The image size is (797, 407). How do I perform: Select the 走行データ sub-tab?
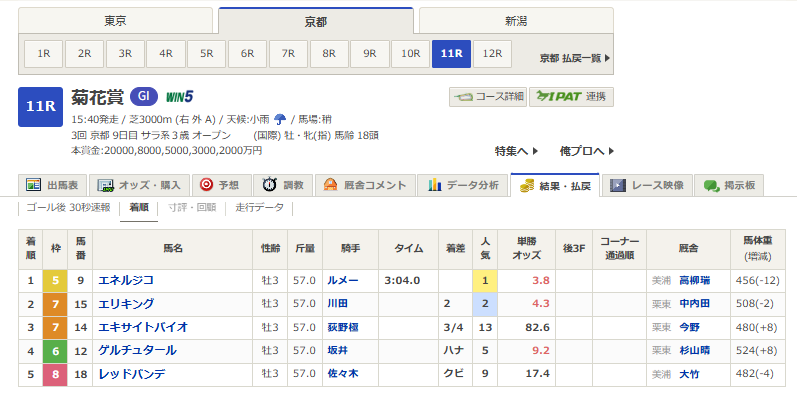(259, 208)
